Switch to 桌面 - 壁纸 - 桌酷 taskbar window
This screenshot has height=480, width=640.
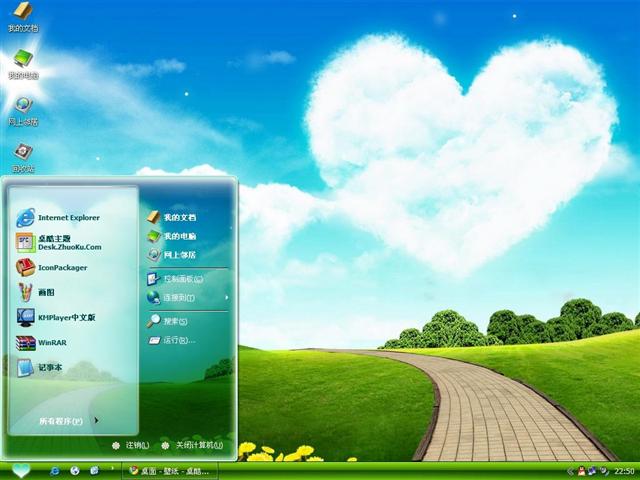point(169,471)
